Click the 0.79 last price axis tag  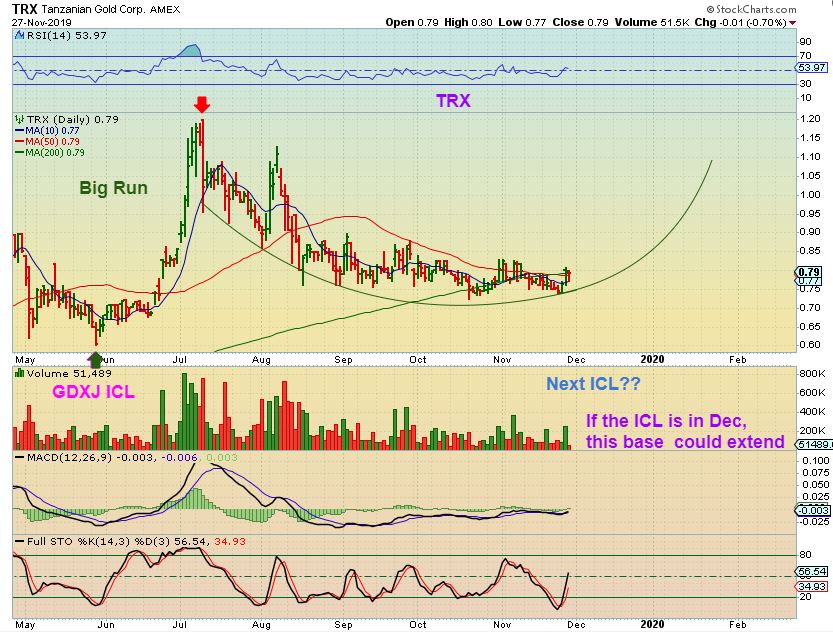click(809, 272)
